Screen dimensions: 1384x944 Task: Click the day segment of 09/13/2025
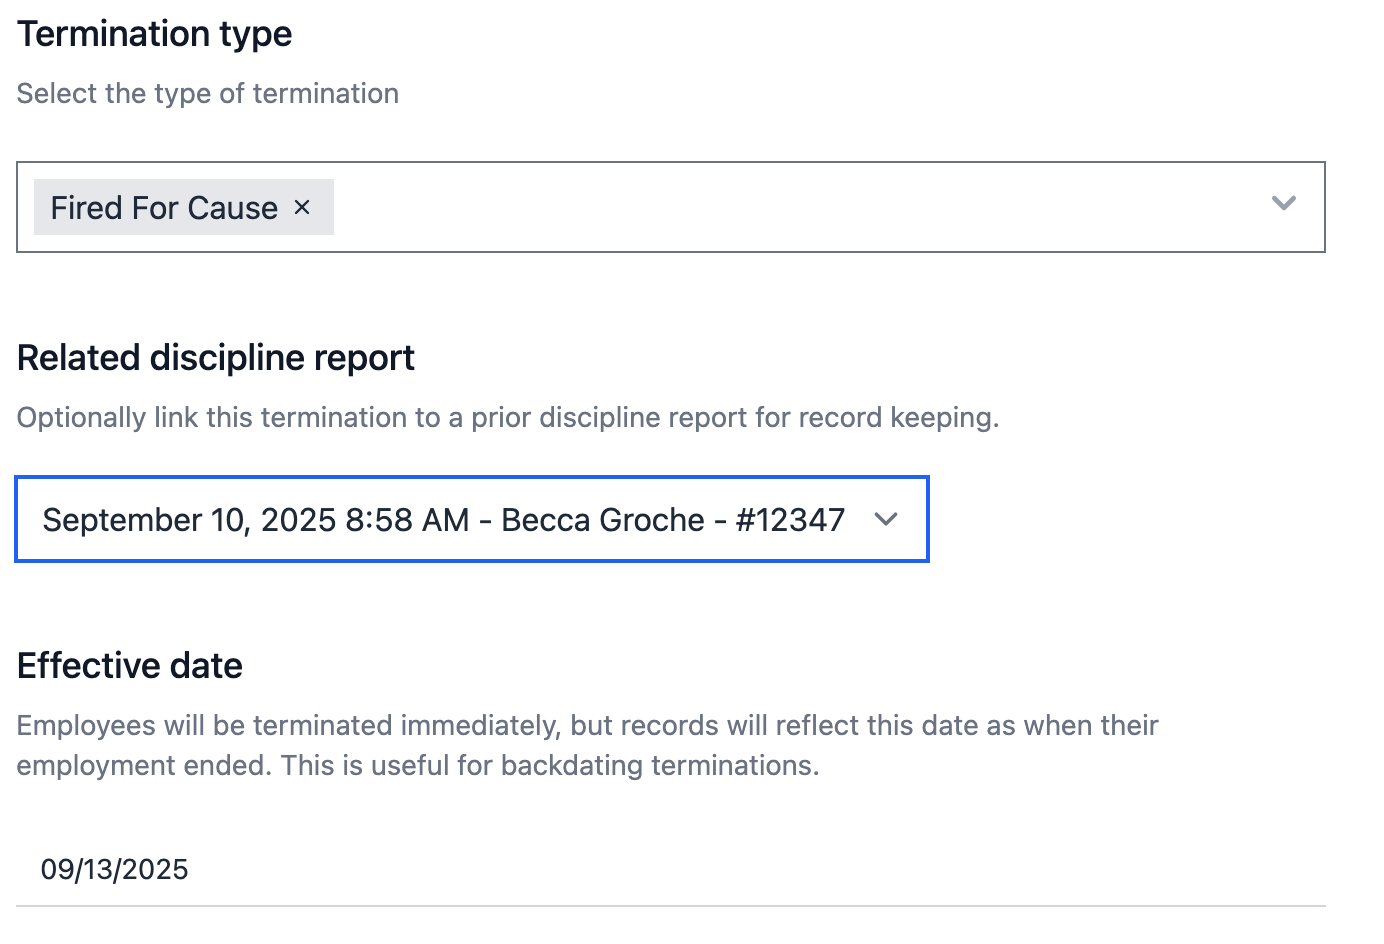tap(95, 870)
